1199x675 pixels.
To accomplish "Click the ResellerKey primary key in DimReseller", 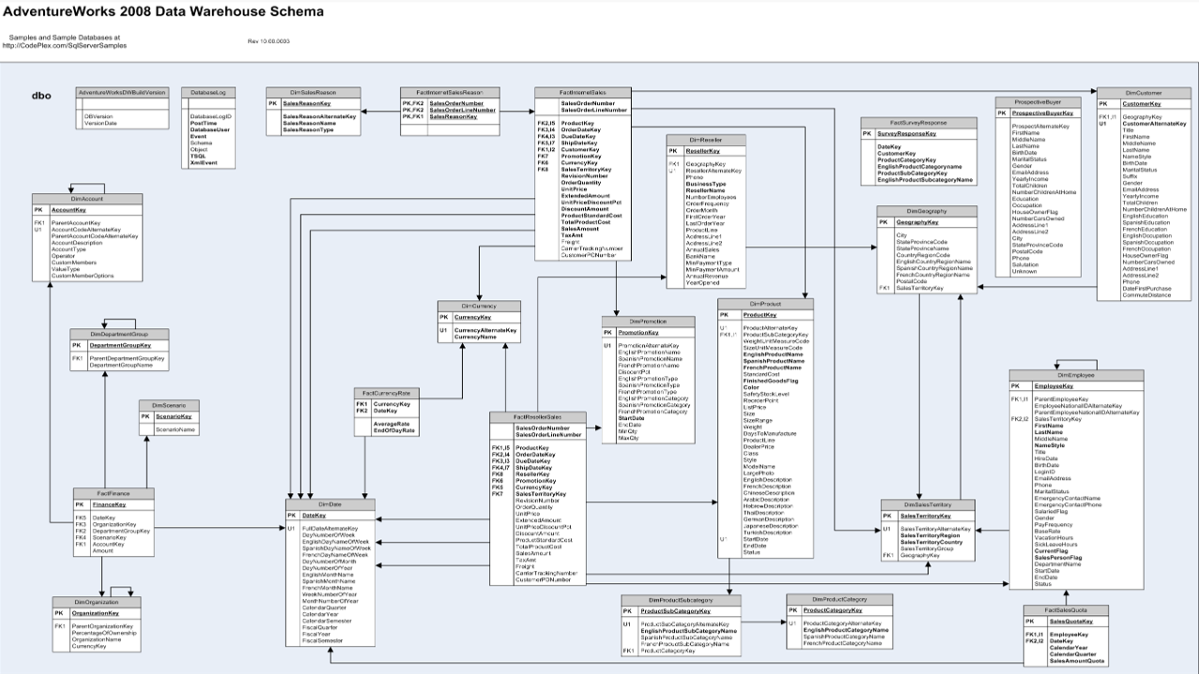I will [x=703, y=151].
